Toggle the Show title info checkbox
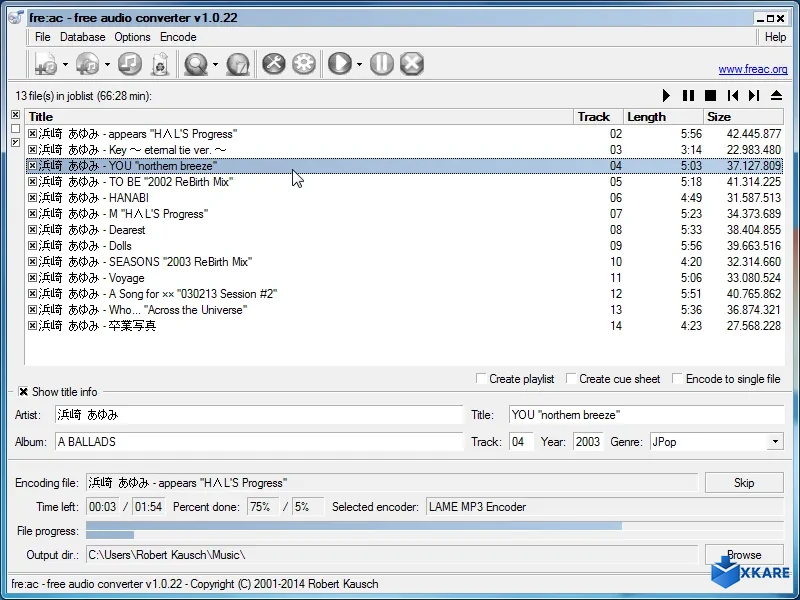The width and height of the screenshot is (800, 600). [23, 392]
